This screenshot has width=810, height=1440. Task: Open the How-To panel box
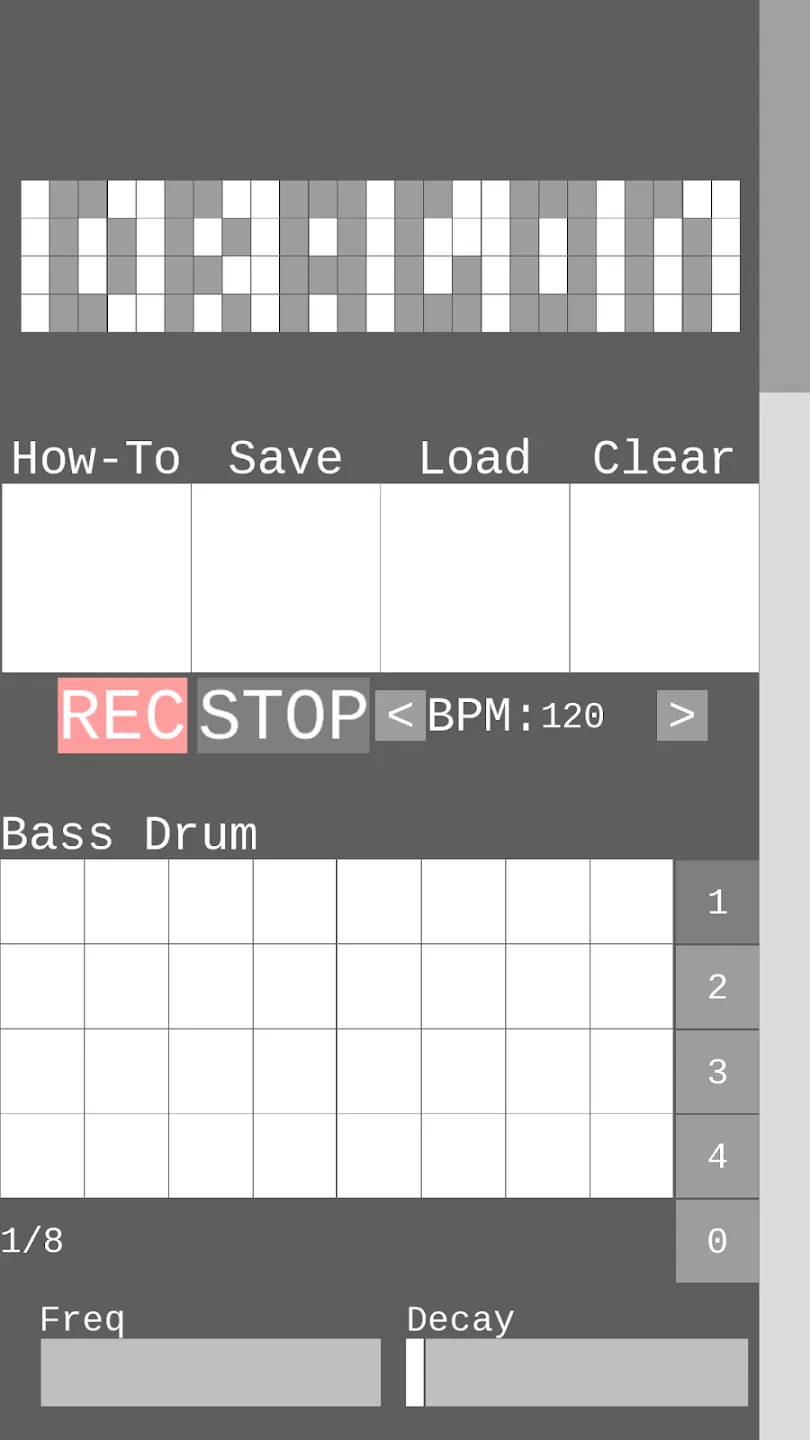96,578
